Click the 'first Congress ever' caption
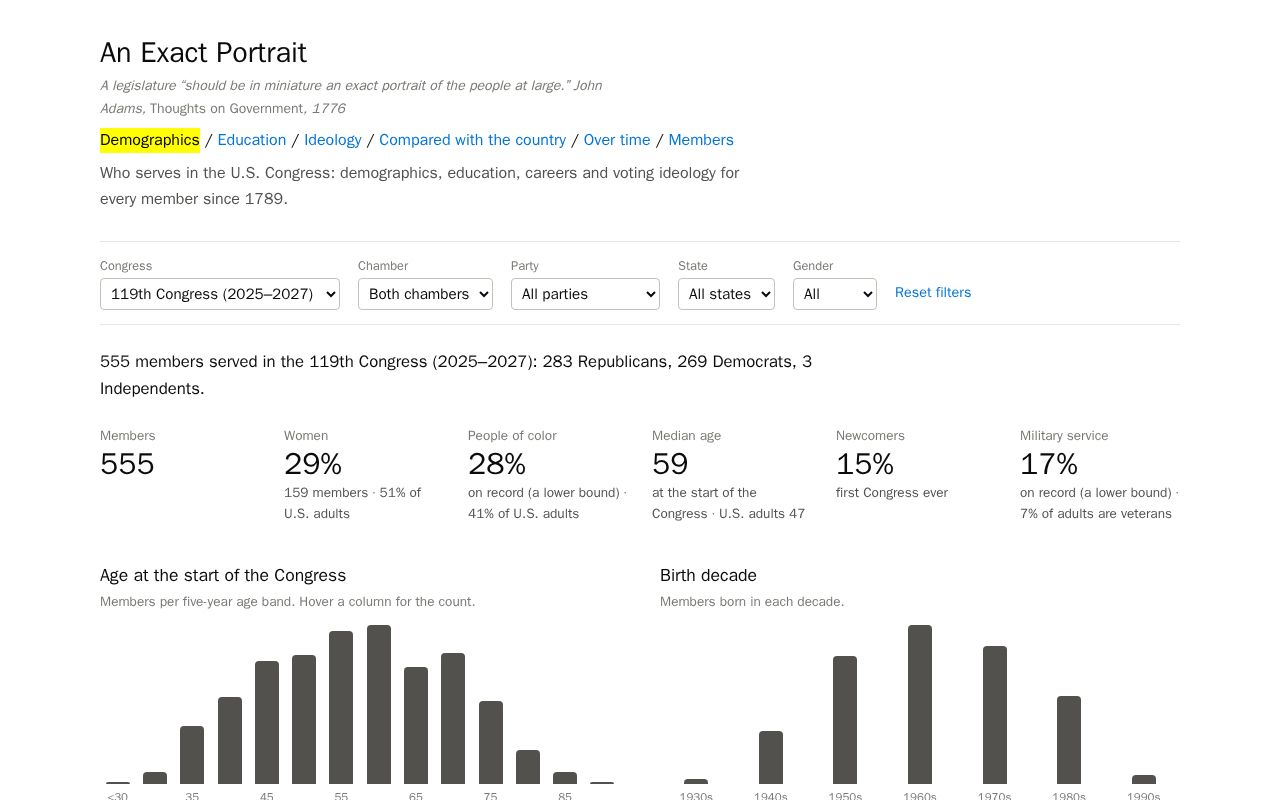 pos(892,493)
